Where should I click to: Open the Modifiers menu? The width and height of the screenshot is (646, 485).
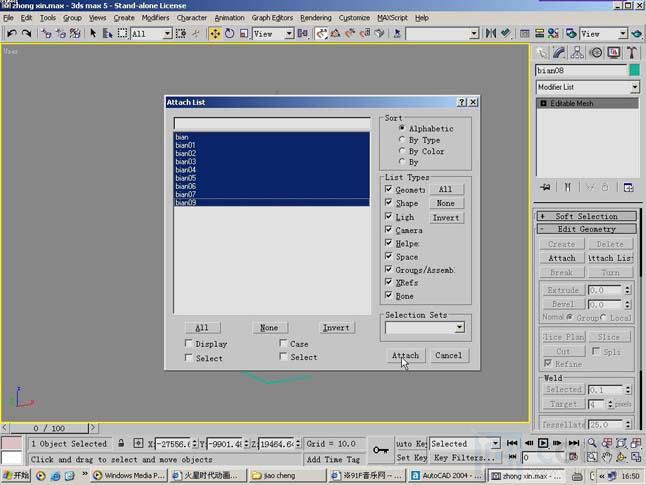(x=155, y=18)
